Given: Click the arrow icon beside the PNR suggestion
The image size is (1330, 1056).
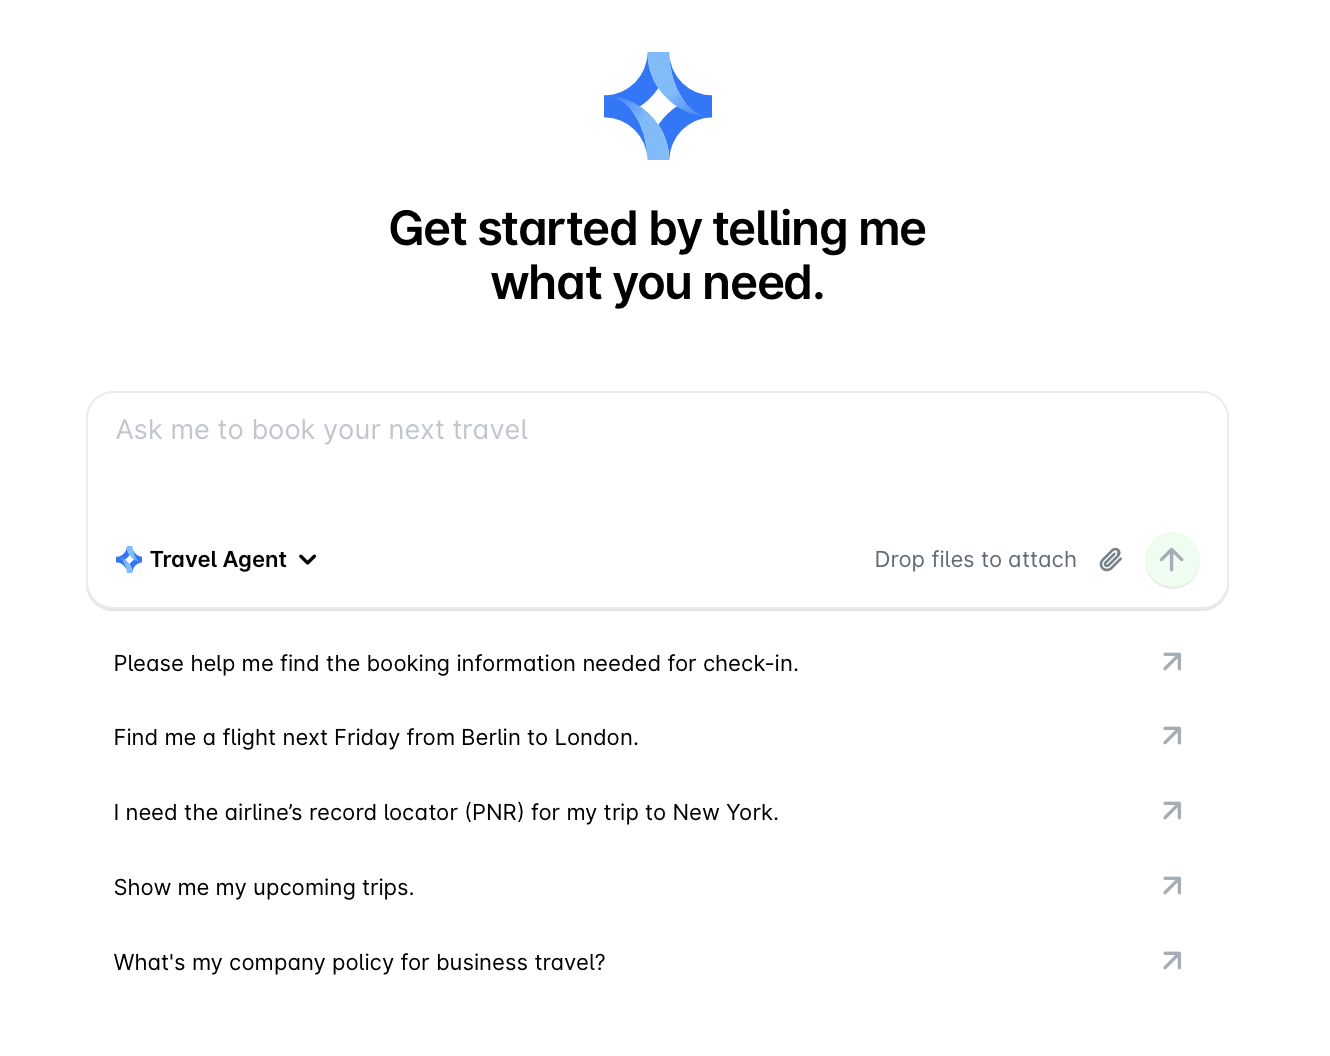Looking at the screenshot, I should (x=1171, y=811).
